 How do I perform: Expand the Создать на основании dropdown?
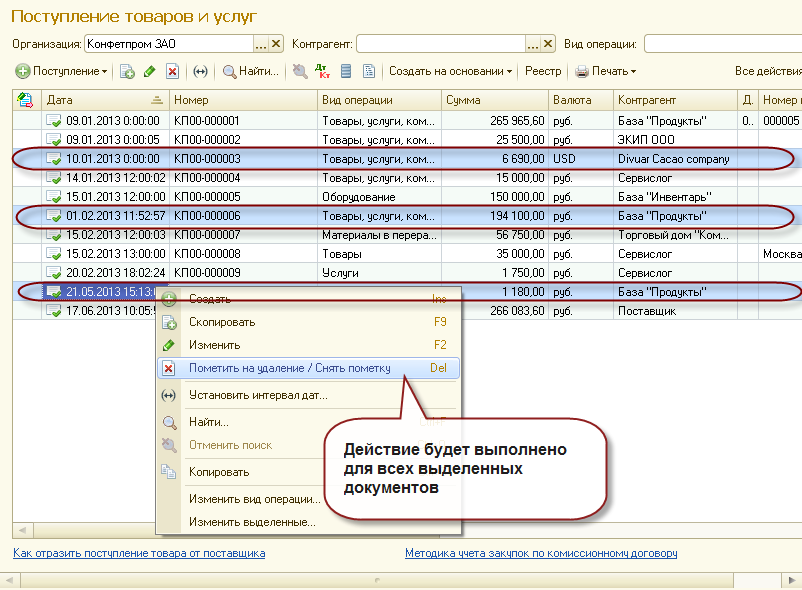[450, 71]
